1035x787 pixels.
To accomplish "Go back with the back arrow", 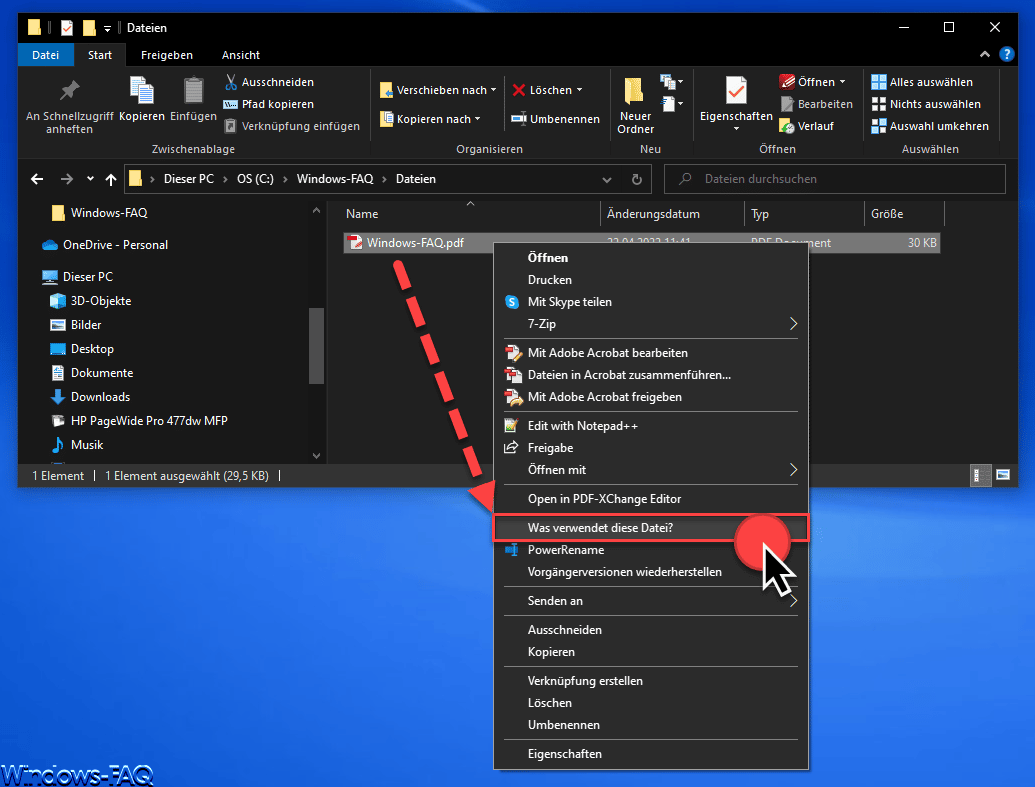I will 38,179.
